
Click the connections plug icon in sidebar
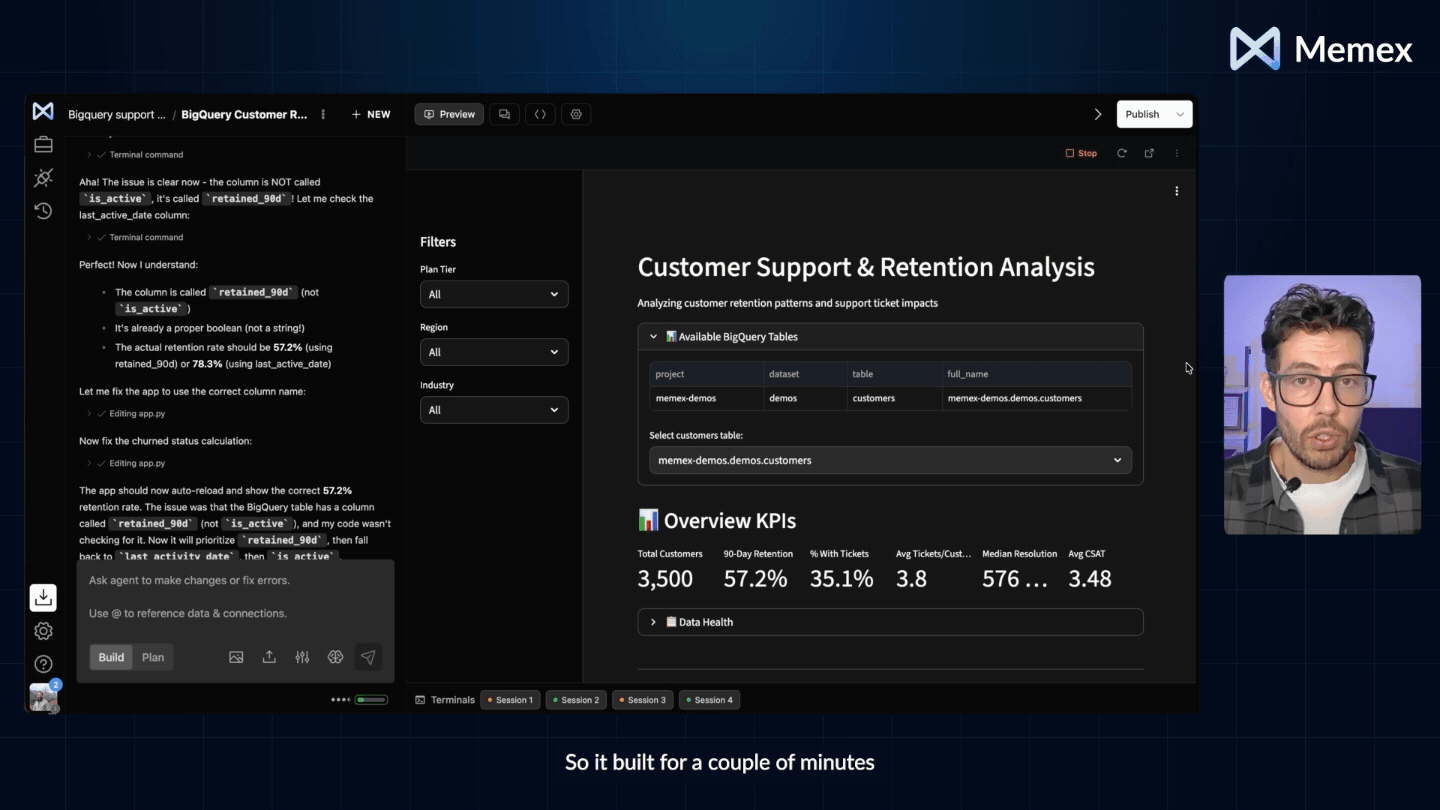[x=43, y=178]
